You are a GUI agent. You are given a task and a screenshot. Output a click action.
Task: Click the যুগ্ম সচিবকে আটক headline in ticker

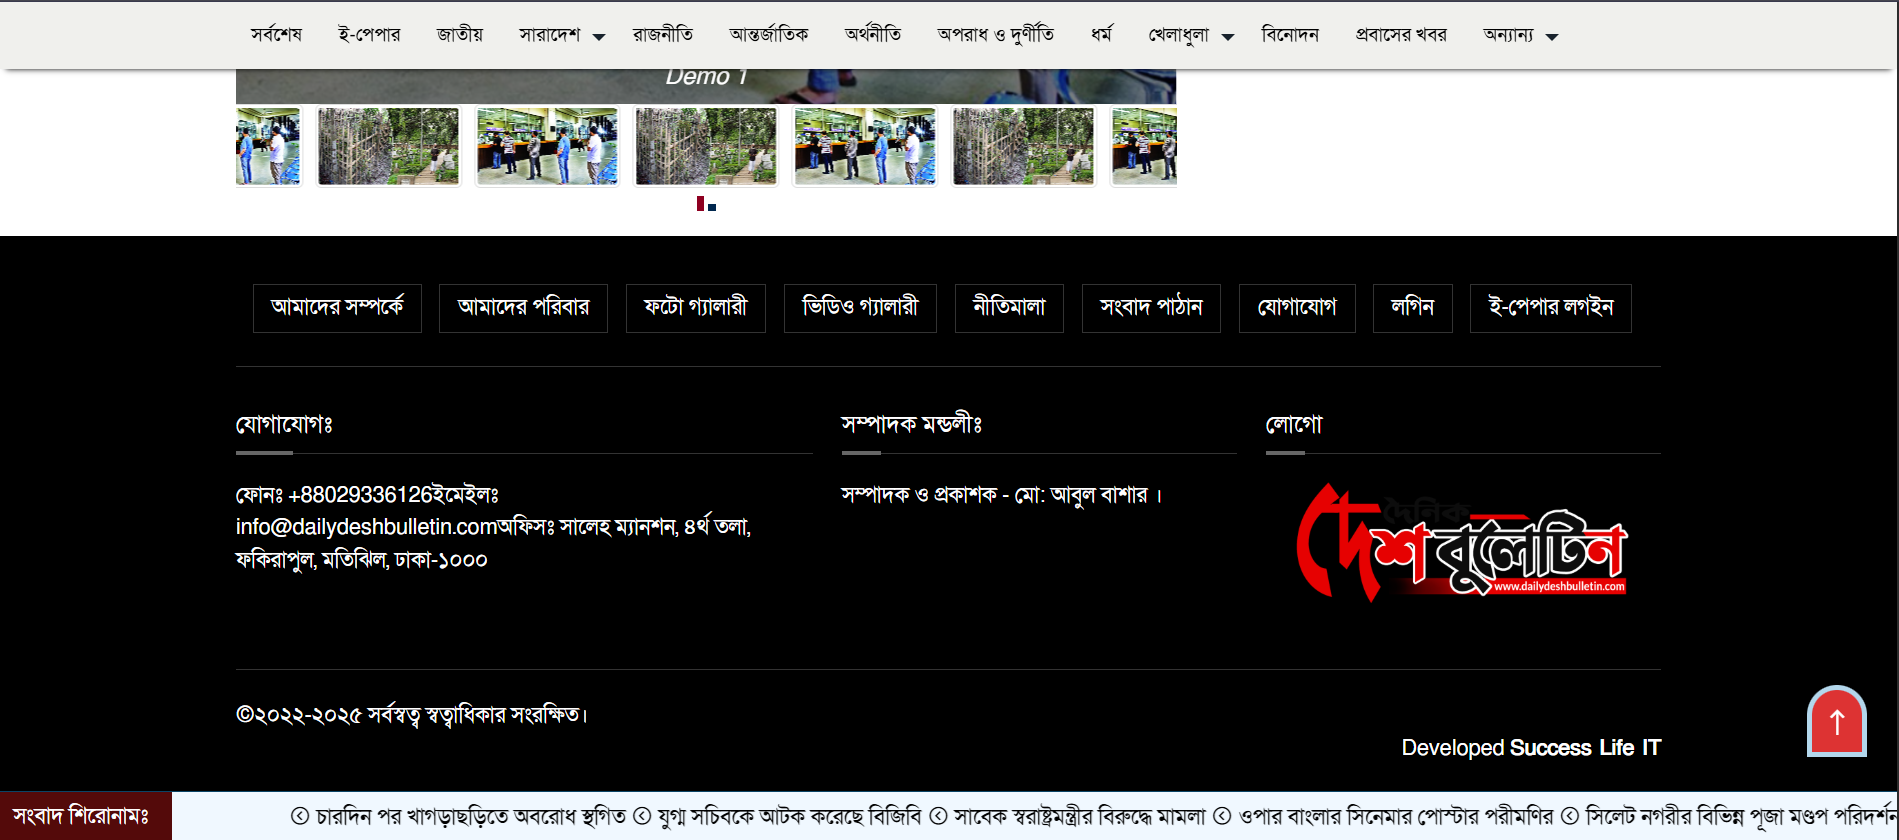coord(788,817)
